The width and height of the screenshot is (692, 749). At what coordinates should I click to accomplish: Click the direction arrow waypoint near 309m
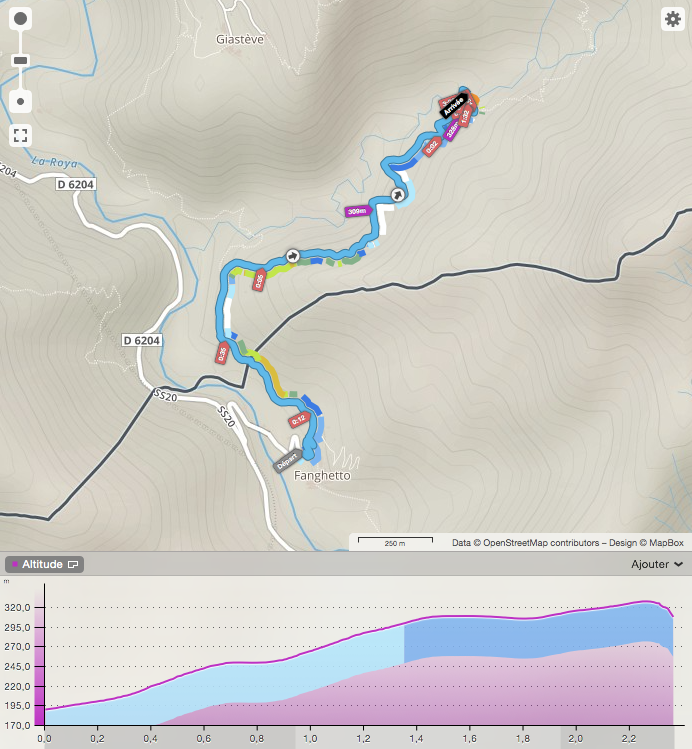[x=397, y=195]
